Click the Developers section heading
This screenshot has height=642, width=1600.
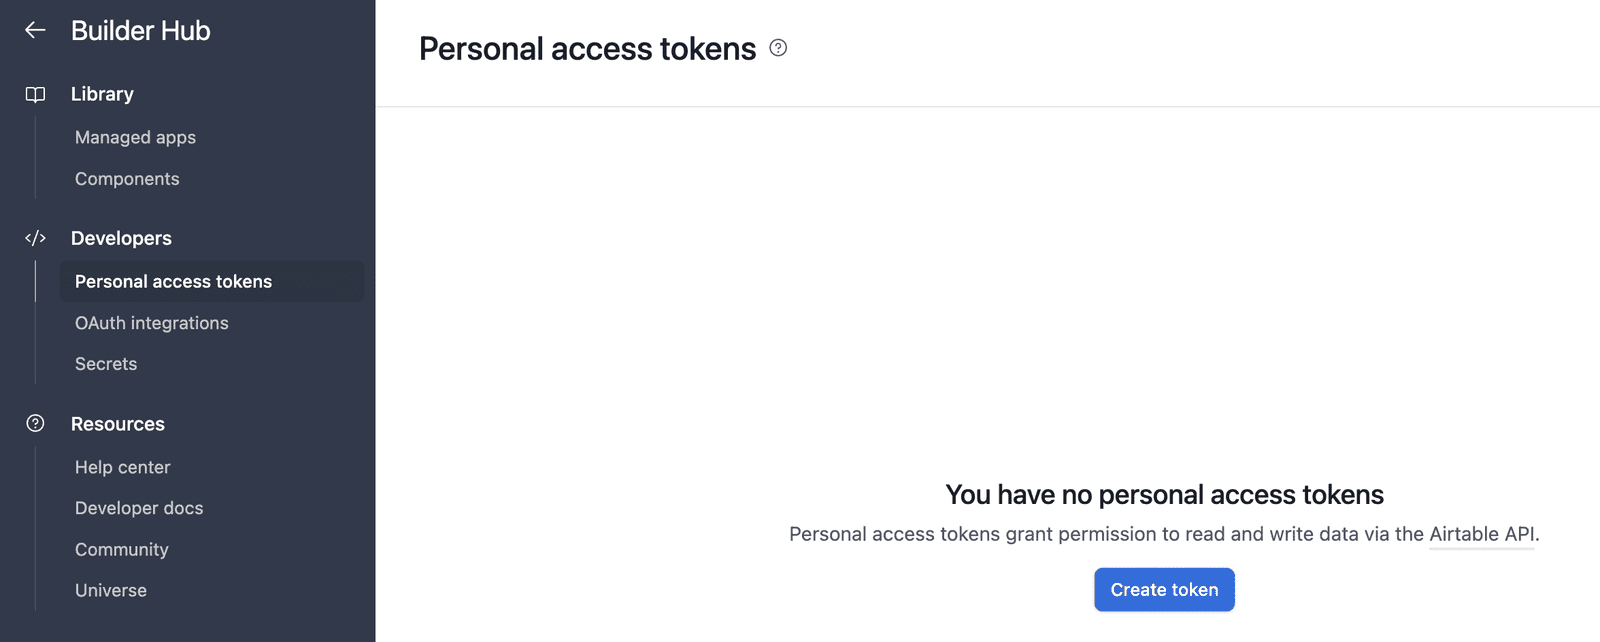tap(121, 238)
